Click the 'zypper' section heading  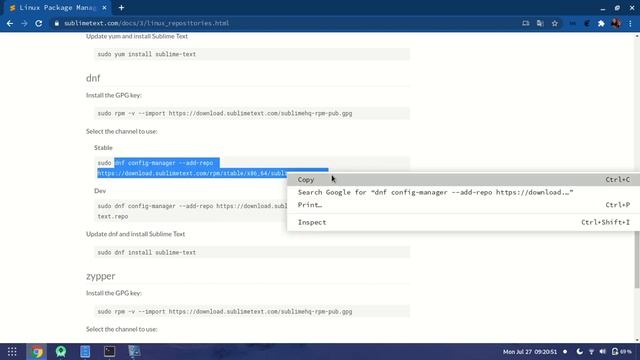[100, 276]
